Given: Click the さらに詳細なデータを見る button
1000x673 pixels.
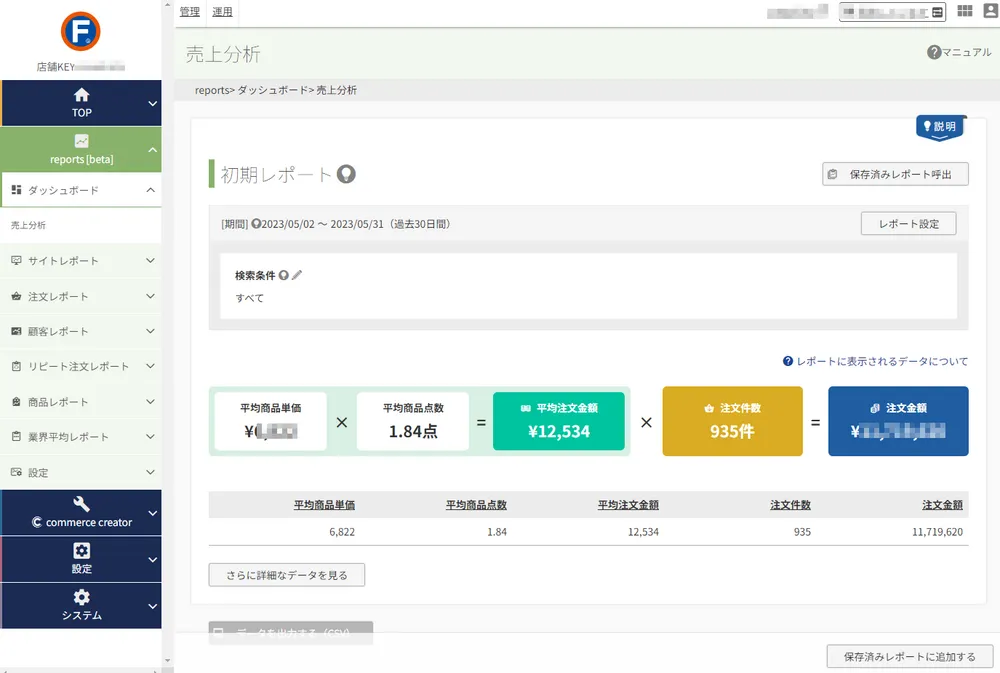Looking at the screenshot, I should [x=286, y=574].
